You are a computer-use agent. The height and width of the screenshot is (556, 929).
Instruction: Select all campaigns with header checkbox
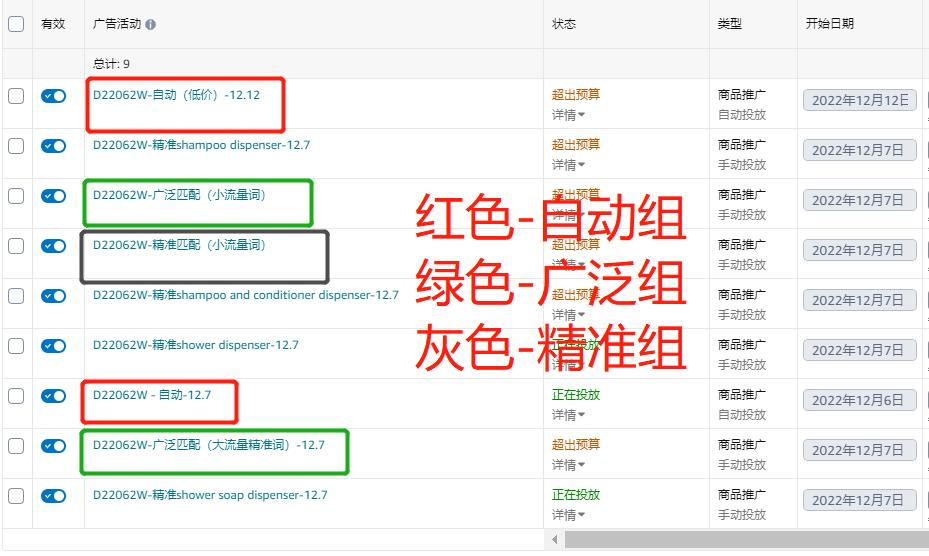(16, 24)
